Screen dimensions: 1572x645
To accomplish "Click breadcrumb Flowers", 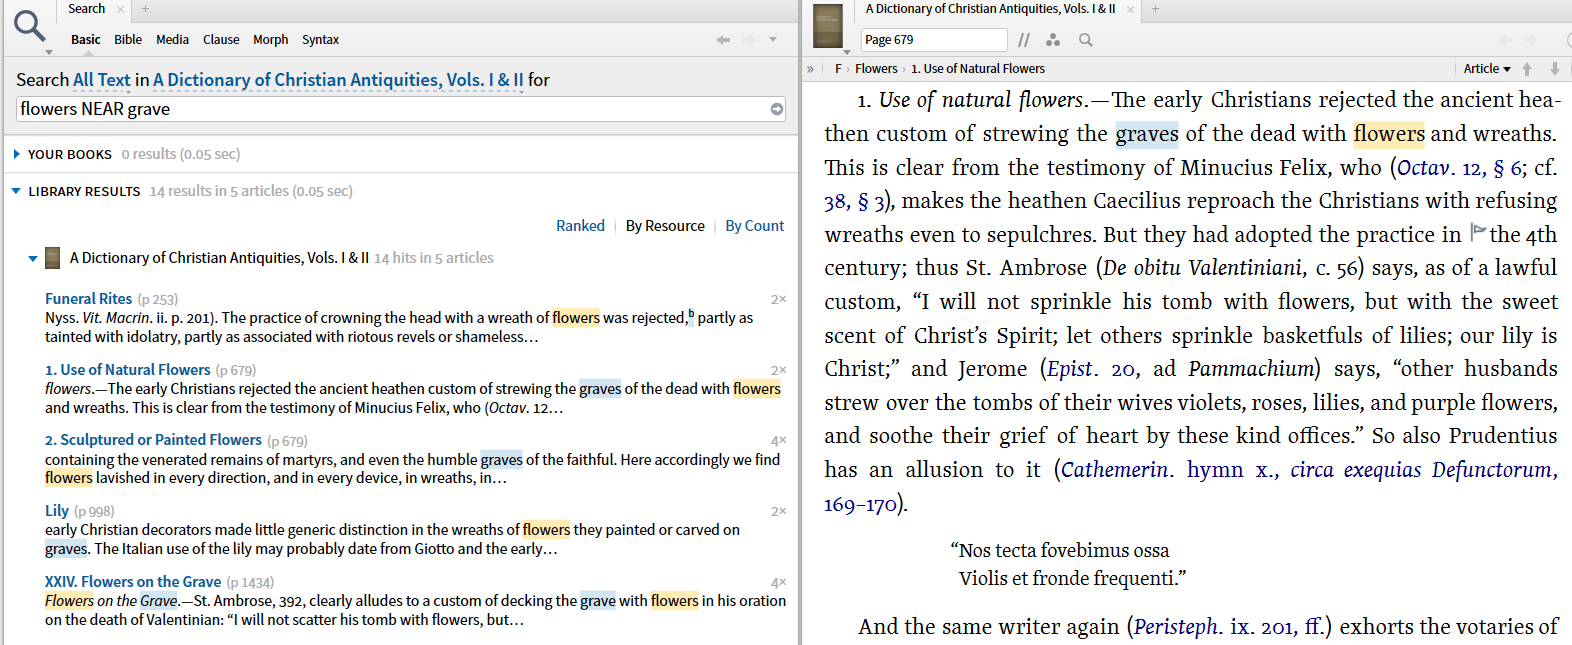I will (876, 69).
